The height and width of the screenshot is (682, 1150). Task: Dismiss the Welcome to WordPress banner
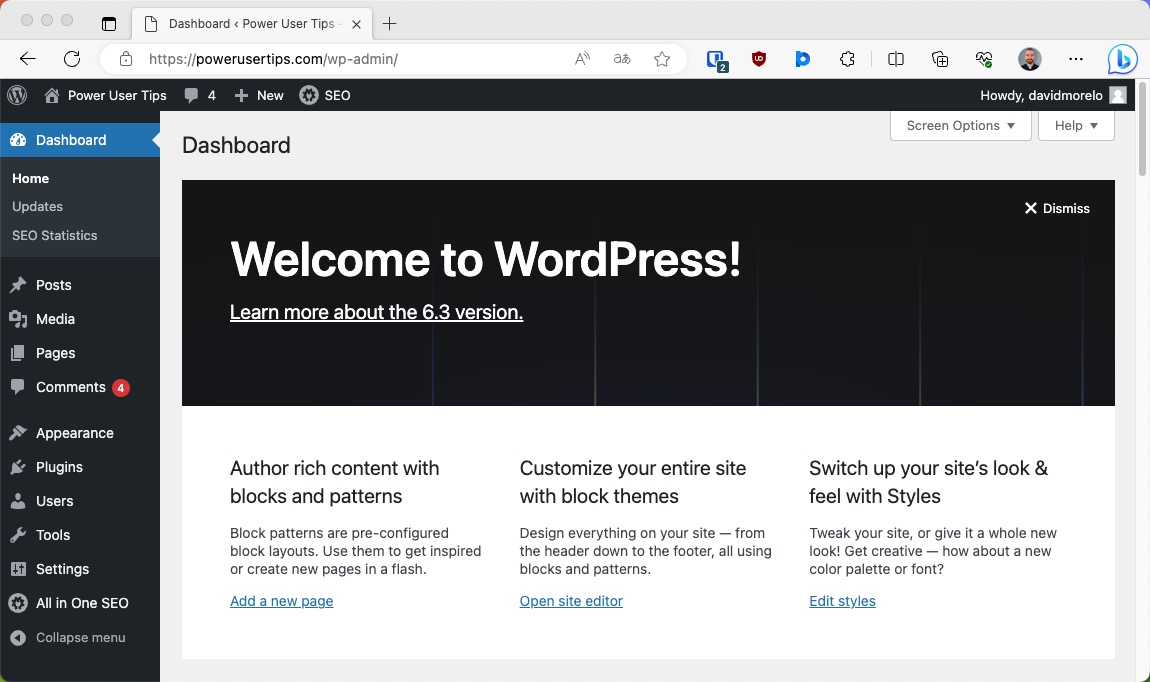(1057, 208)
